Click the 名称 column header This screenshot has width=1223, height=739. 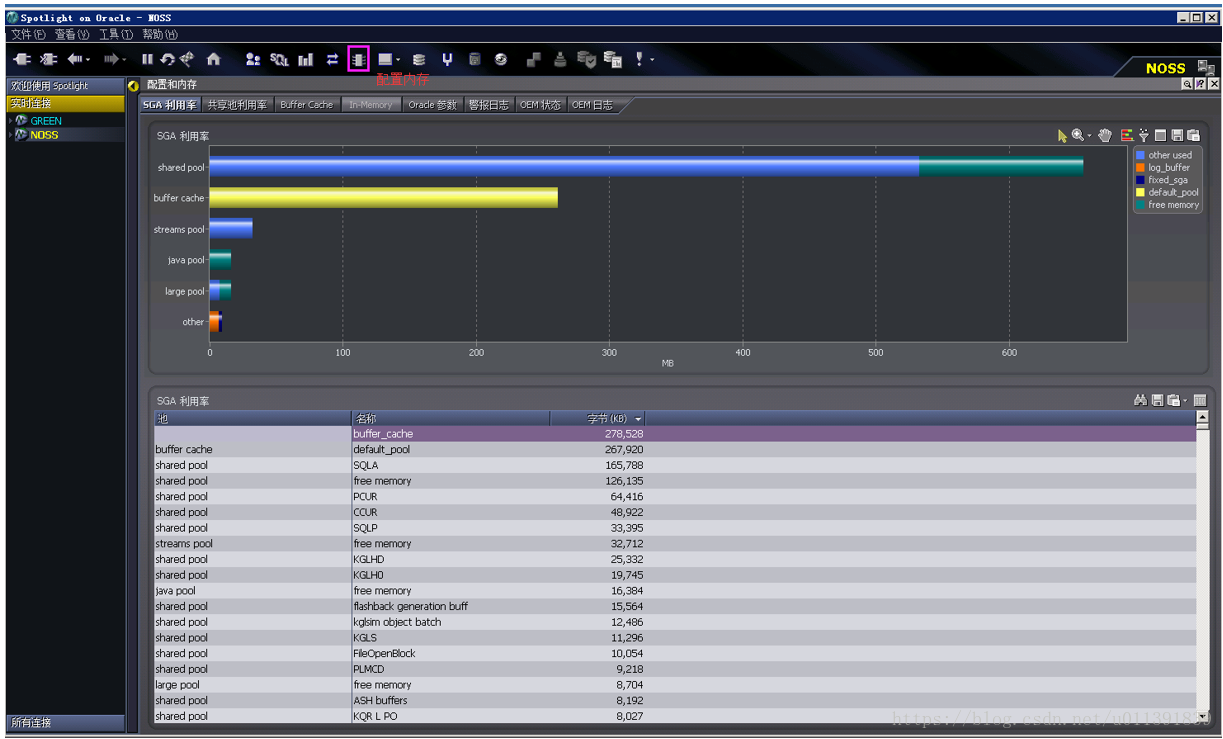tap(450, 418)
